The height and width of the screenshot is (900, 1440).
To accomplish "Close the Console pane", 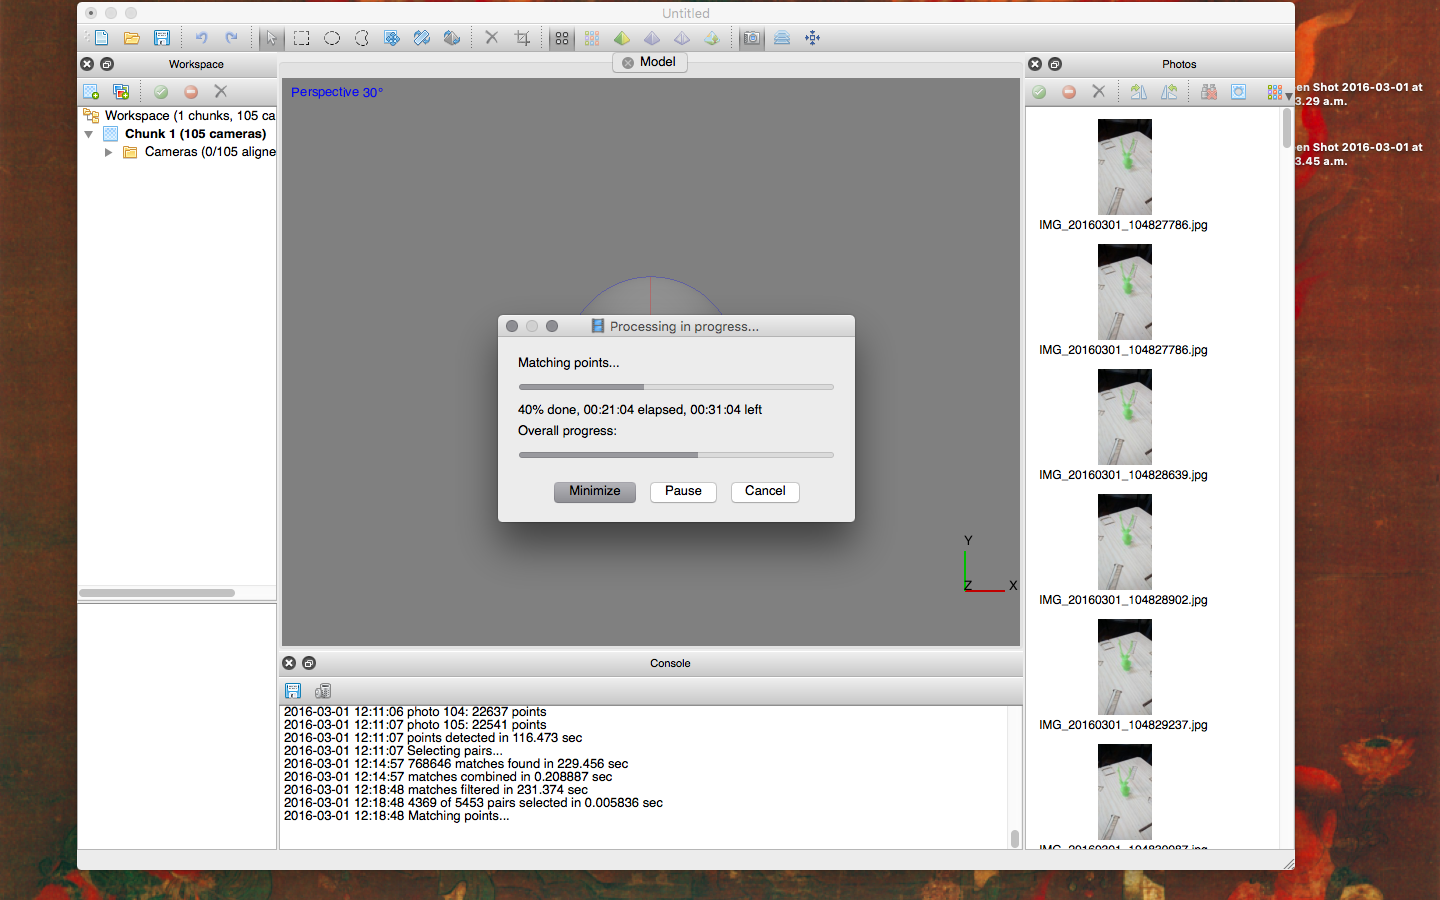I will point(289,663).
